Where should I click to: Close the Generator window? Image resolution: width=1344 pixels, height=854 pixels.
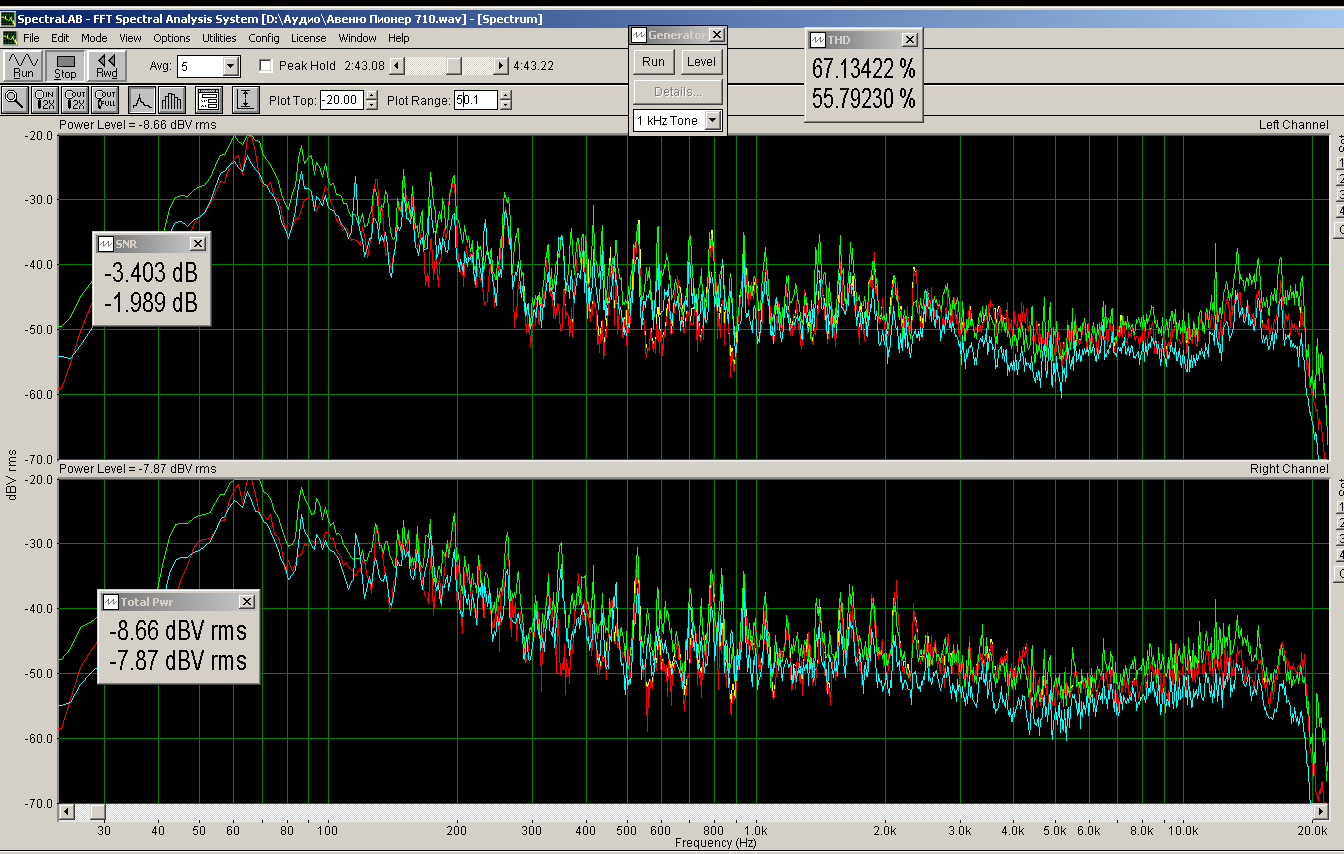click(716, 35)
